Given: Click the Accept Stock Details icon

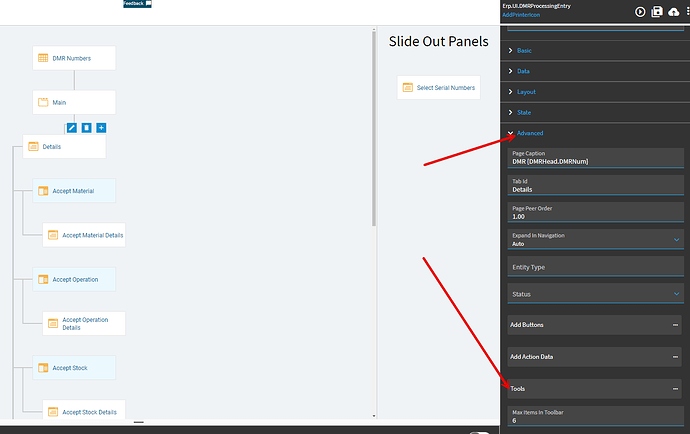Looking at the screenshot, I should (x=53, y=412).
